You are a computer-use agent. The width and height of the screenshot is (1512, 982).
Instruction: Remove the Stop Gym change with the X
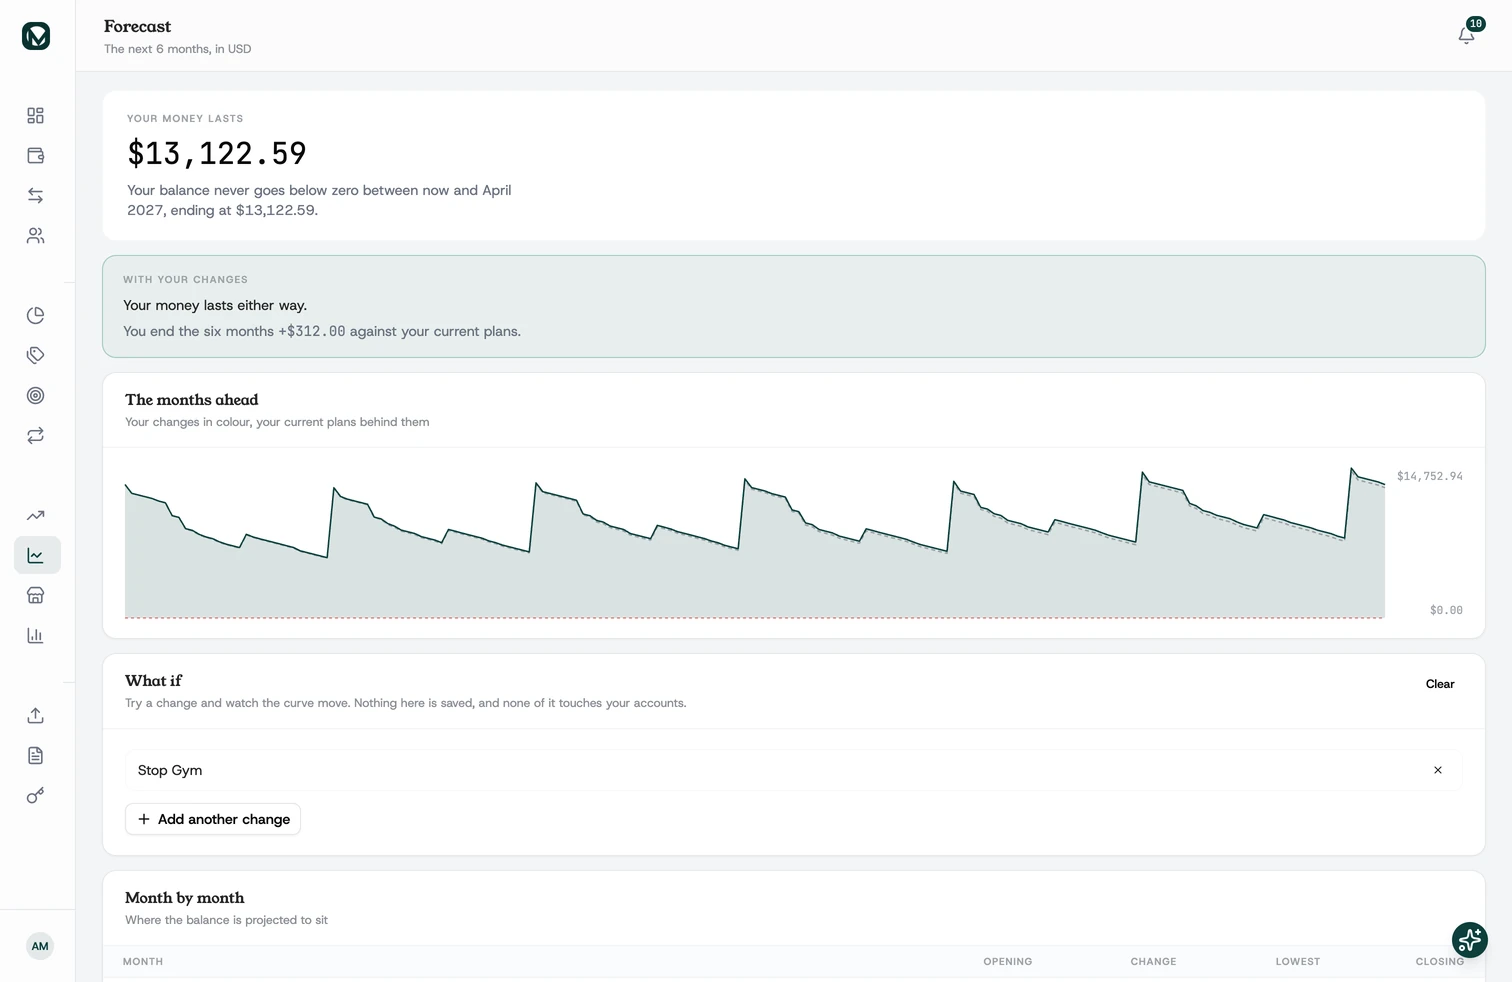click(x=1438, y=770)
